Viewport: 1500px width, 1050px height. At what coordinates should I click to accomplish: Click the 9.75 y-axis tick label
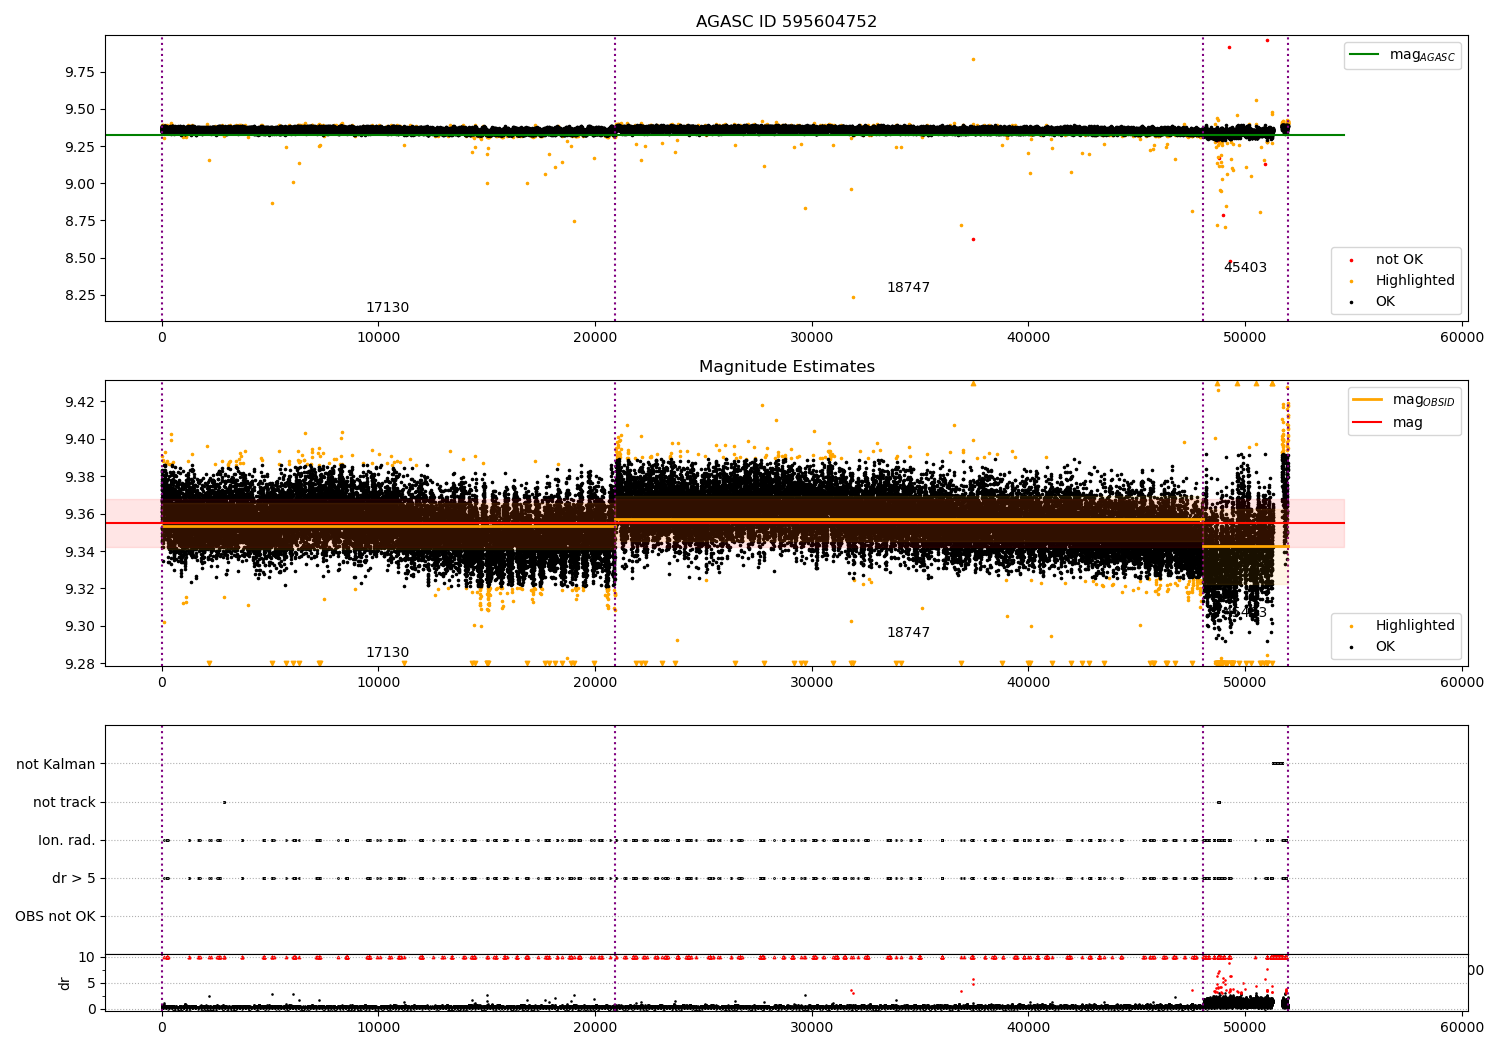click(80, 72)
